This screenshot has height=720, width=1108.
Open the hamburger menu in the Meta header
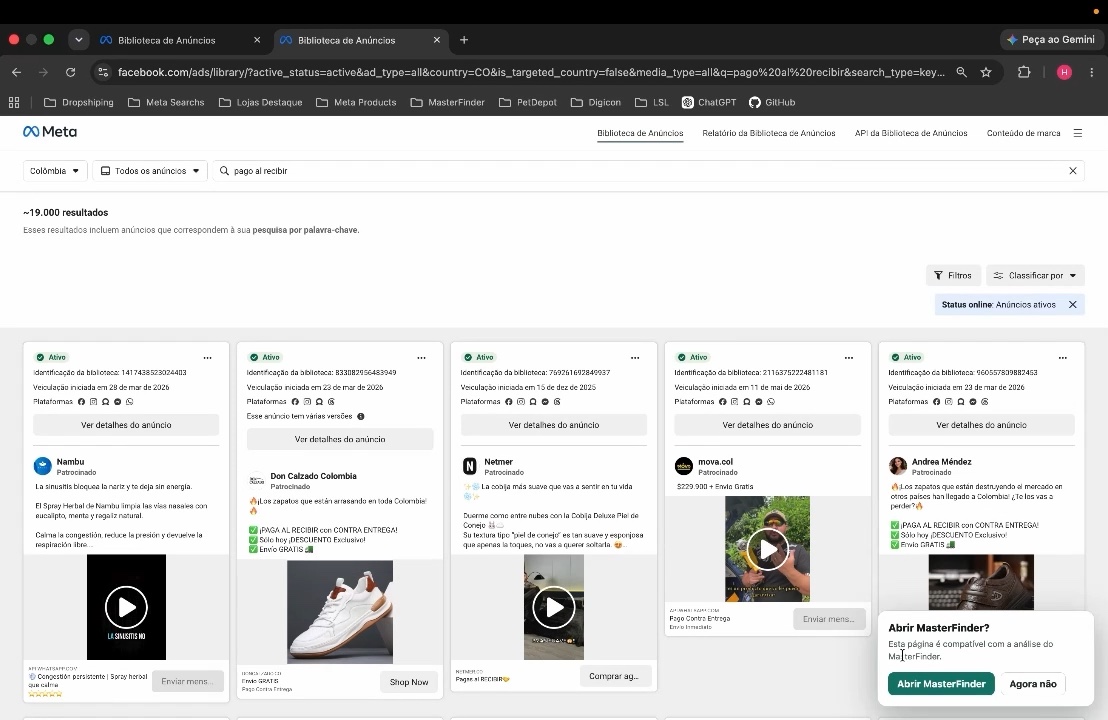pyautogui.click(x=1078, y=133)
